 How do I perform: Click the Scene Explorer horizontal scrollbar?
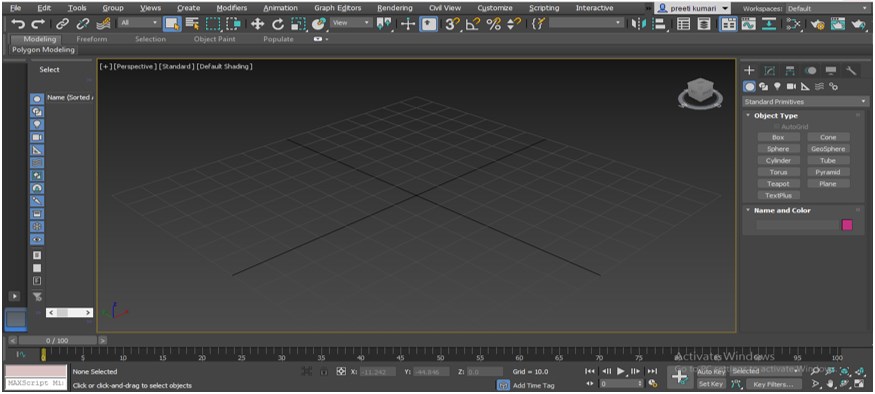pos(69,313)
